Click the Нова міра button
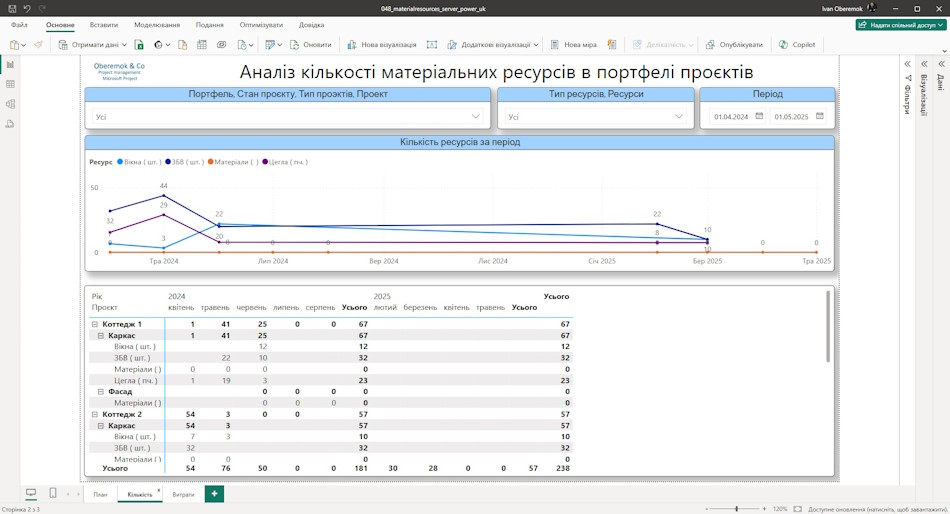 (574, 45)
